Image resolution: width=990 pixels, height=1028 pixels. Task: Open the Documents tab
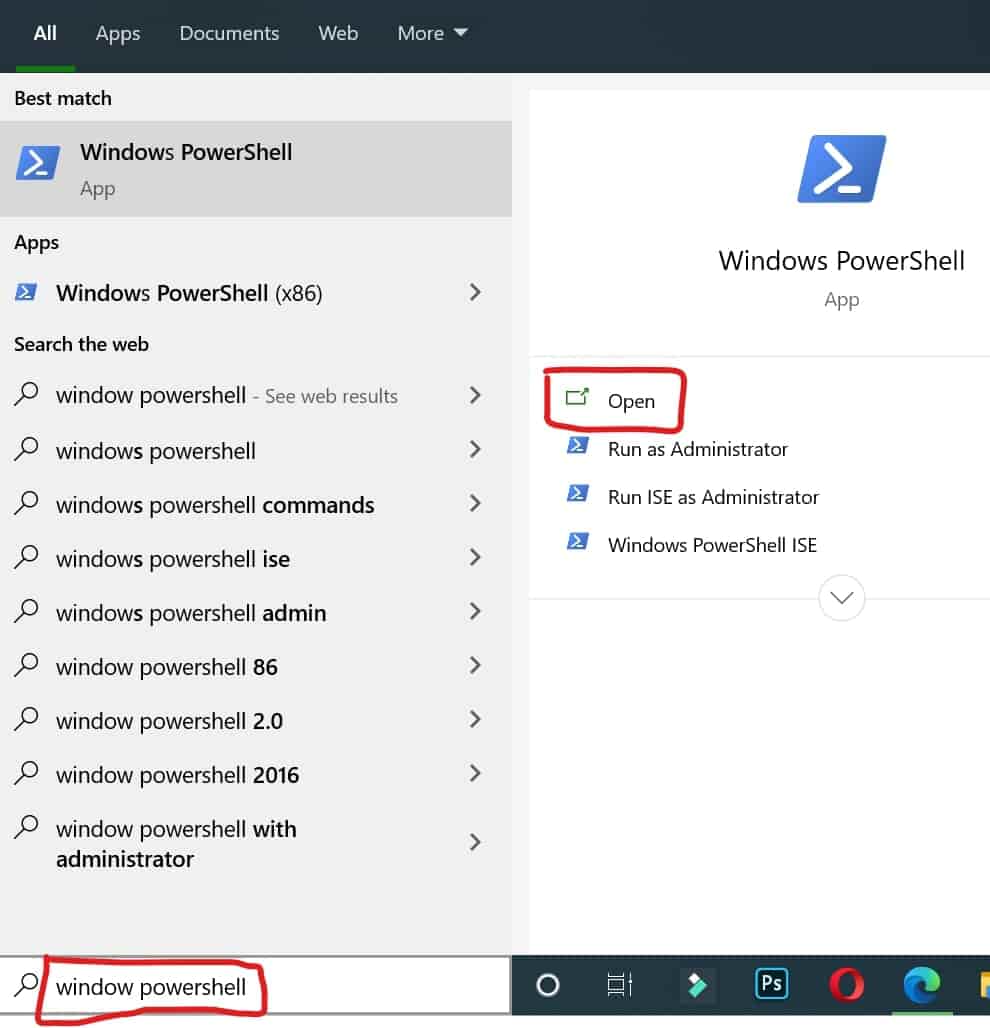pyautogui.click(x=229, y=33)
